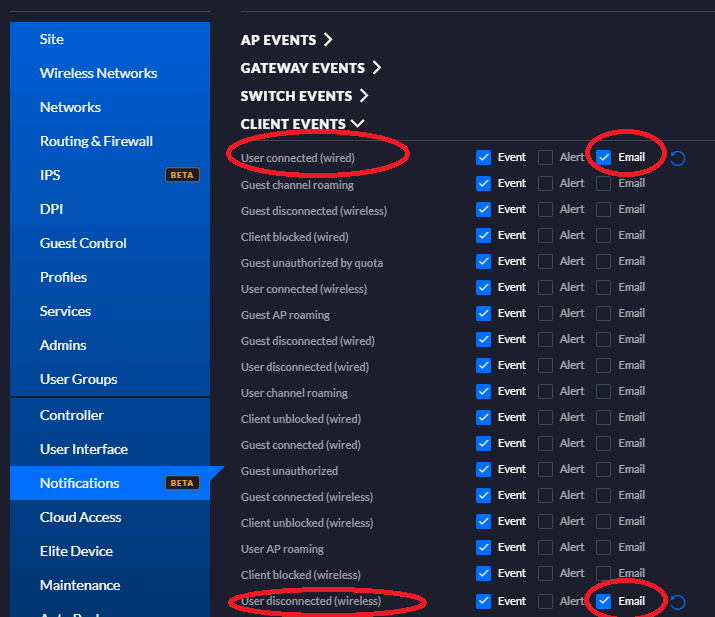
Task: Expand the Switch Events section
Action: (305, 96)
